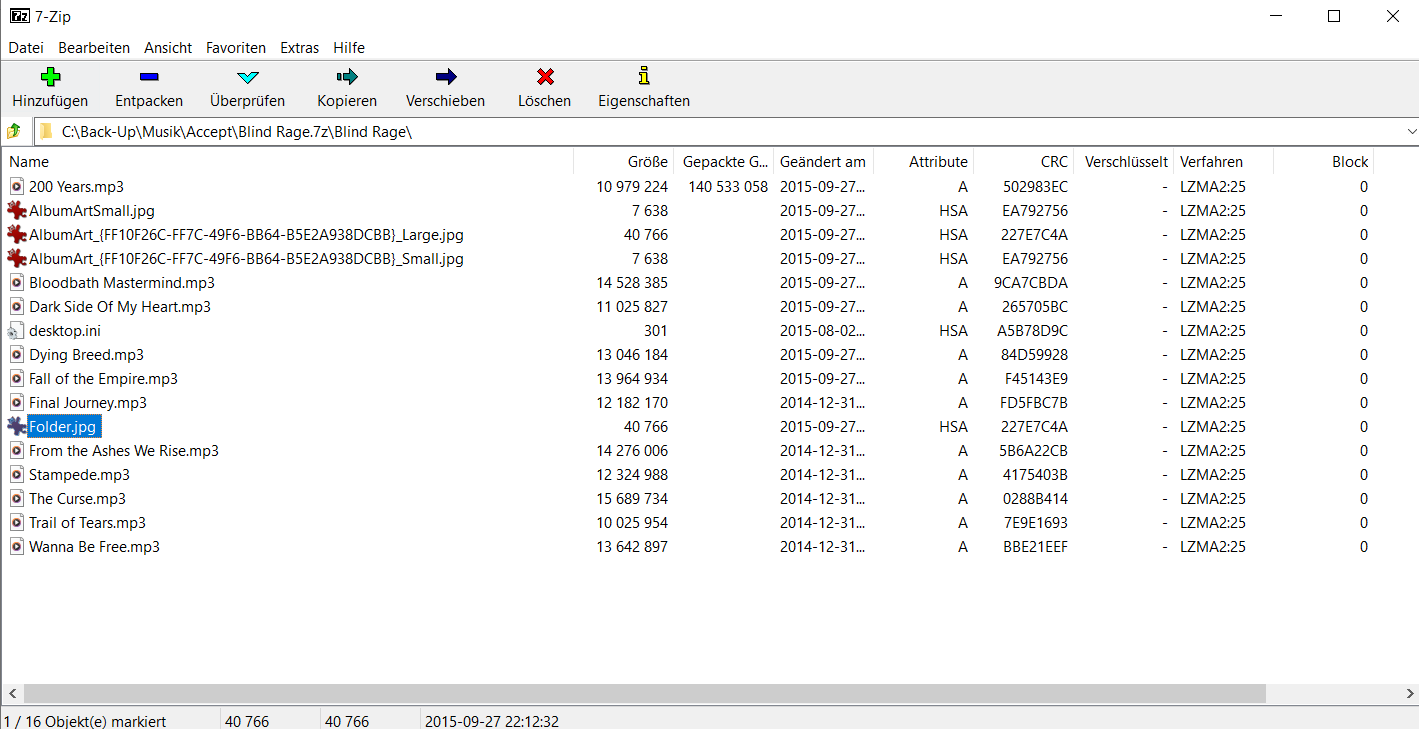The height and width of the screenshot is (729, 1419).
Task: Click the Dark Side Of My Heart.mp3 icon
Action: click(x=17, y=307)
